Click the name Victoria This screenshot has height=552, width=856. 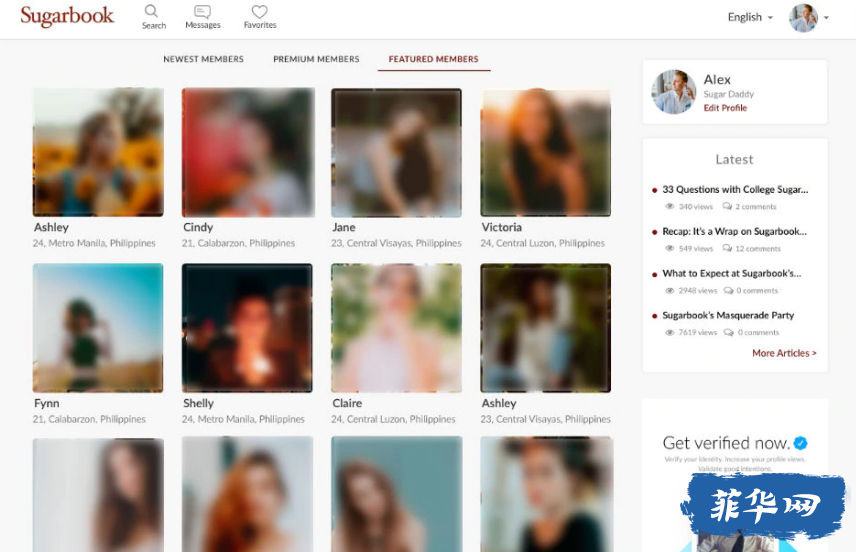tap(501, 227)
